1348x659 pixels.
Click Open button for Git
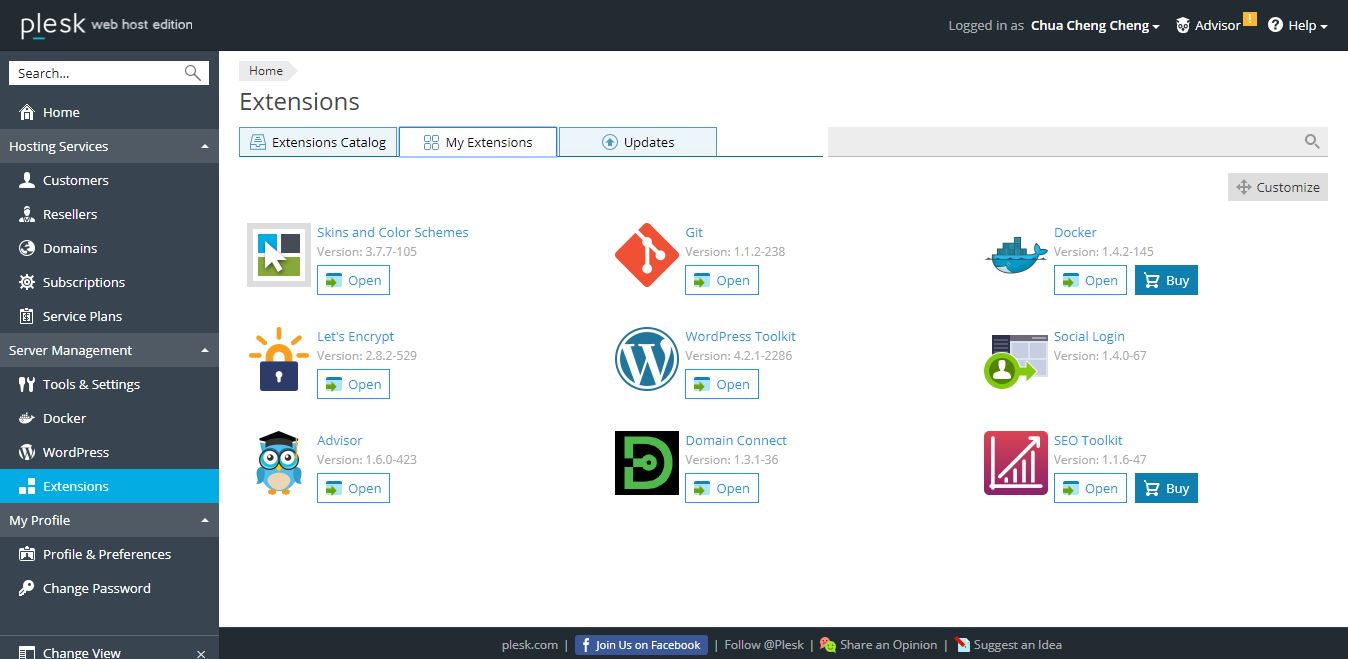[x=722, y=280]
